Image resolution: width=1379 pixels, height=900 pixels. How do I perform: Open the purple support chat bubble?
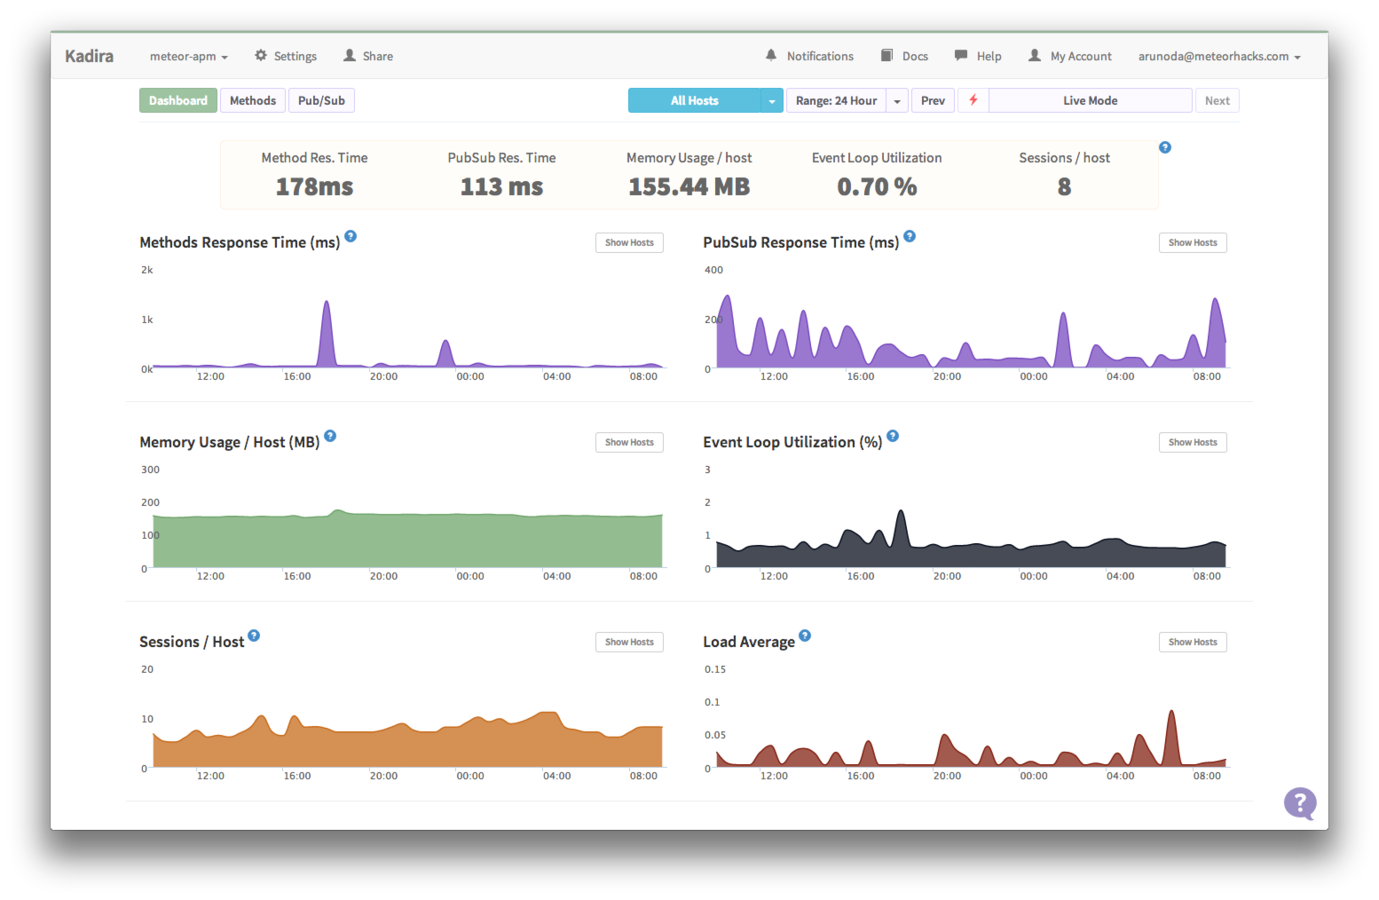pyautogui.click(x=1300, y=803)
